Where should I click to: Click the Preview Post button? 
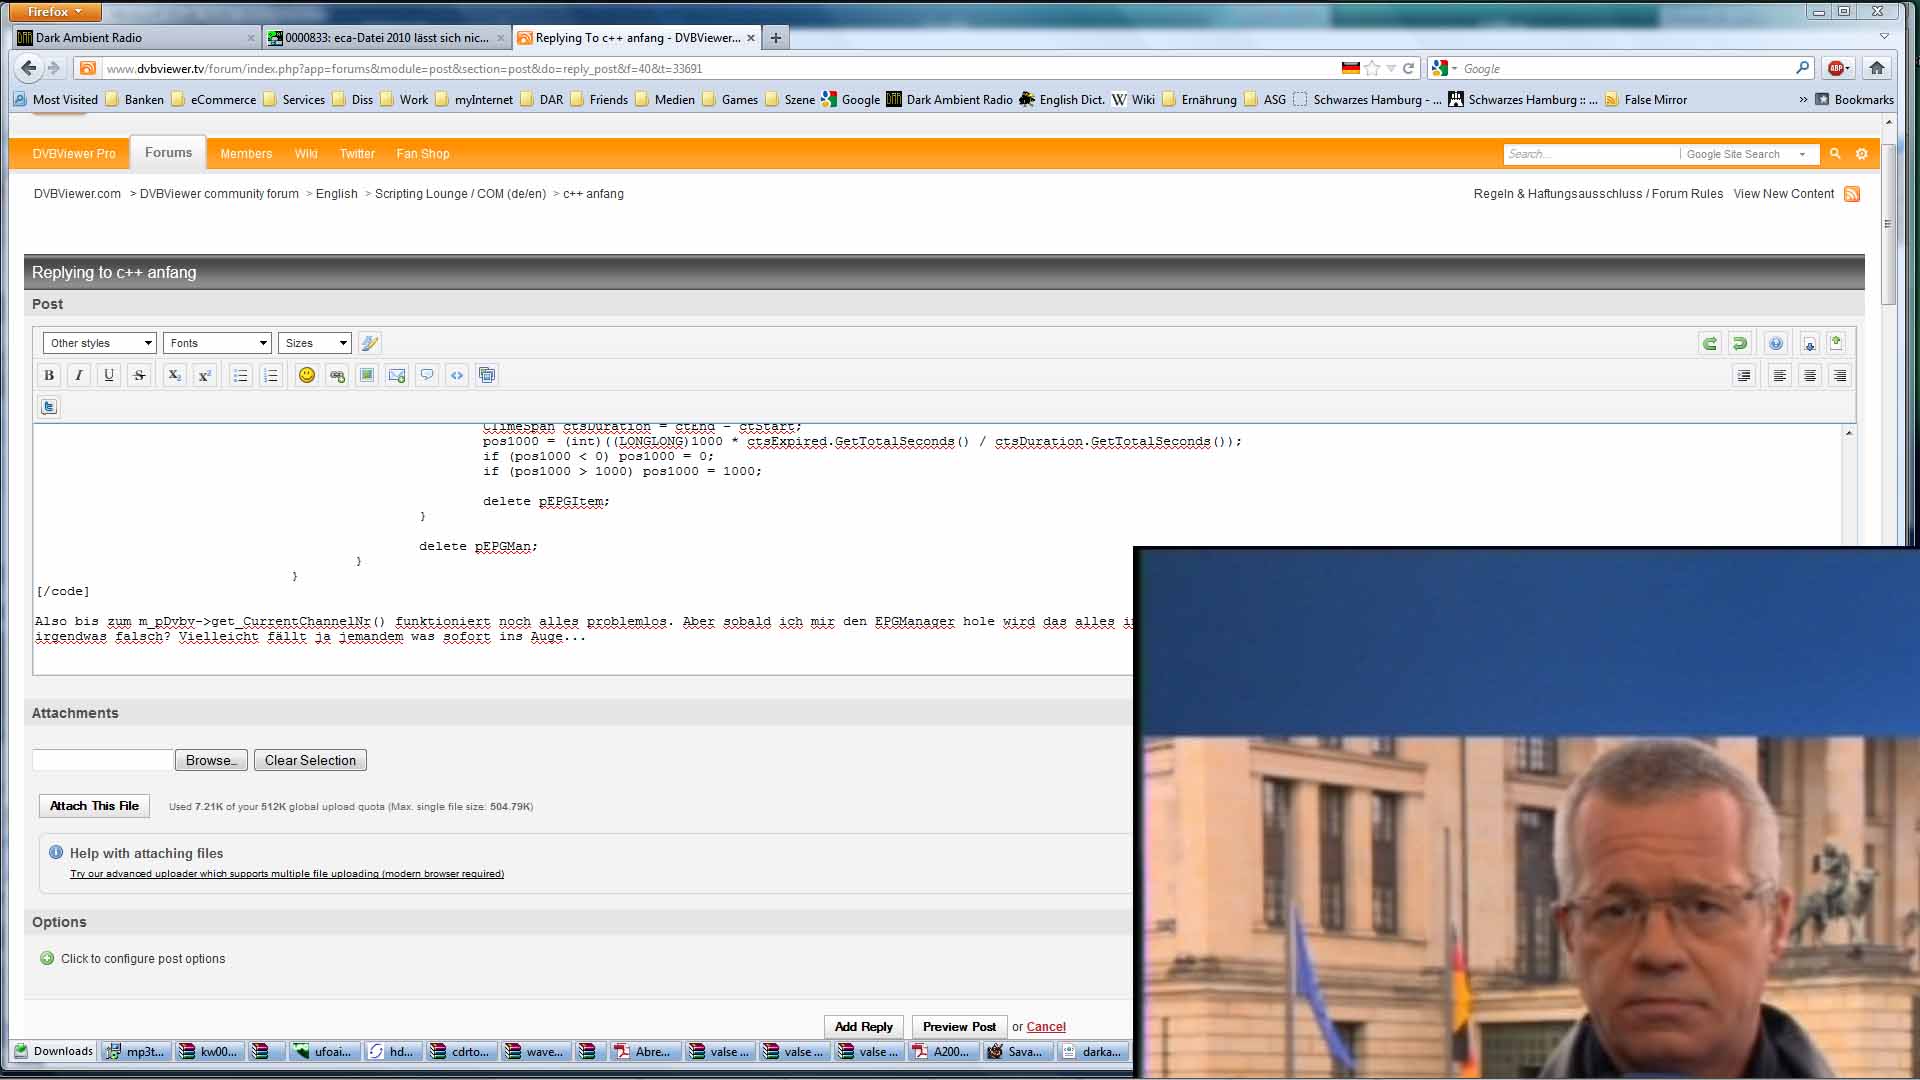[x=959, y=1027]
